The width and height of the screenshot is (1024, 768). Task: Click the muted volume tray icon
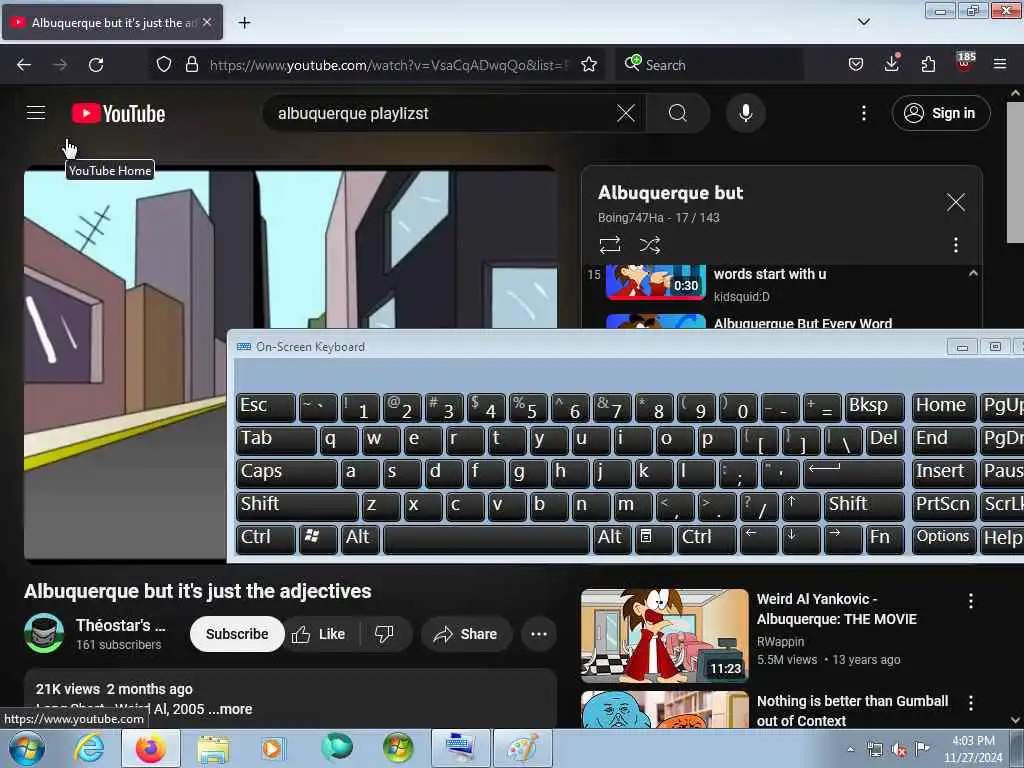[x=899, y=750]
